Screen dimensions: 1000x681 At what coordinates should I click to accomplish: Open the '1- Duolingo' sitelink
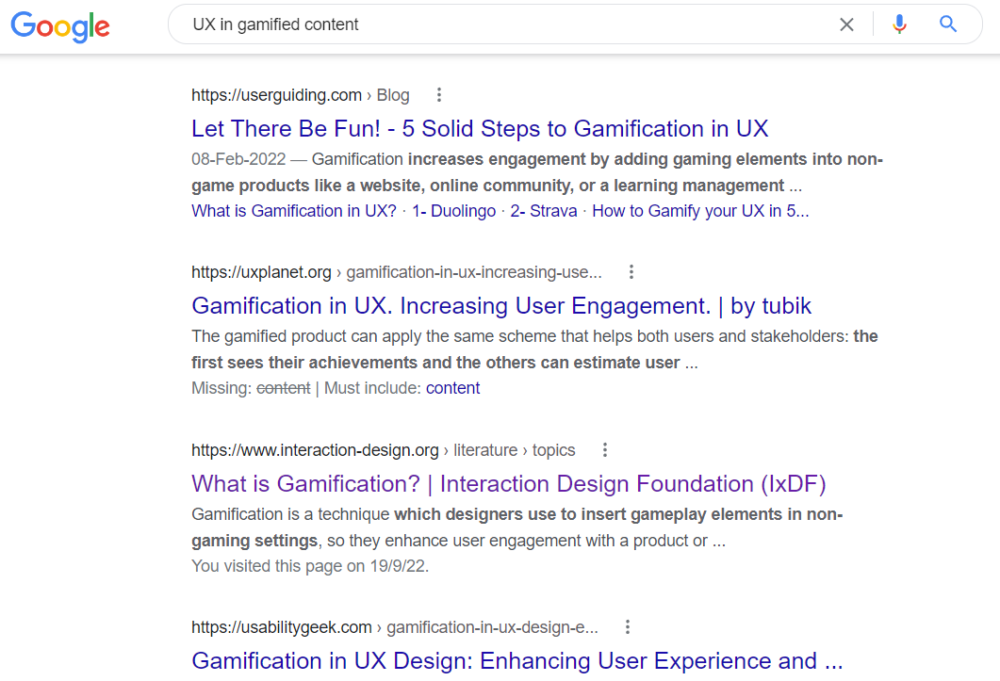tap(453, 211)
